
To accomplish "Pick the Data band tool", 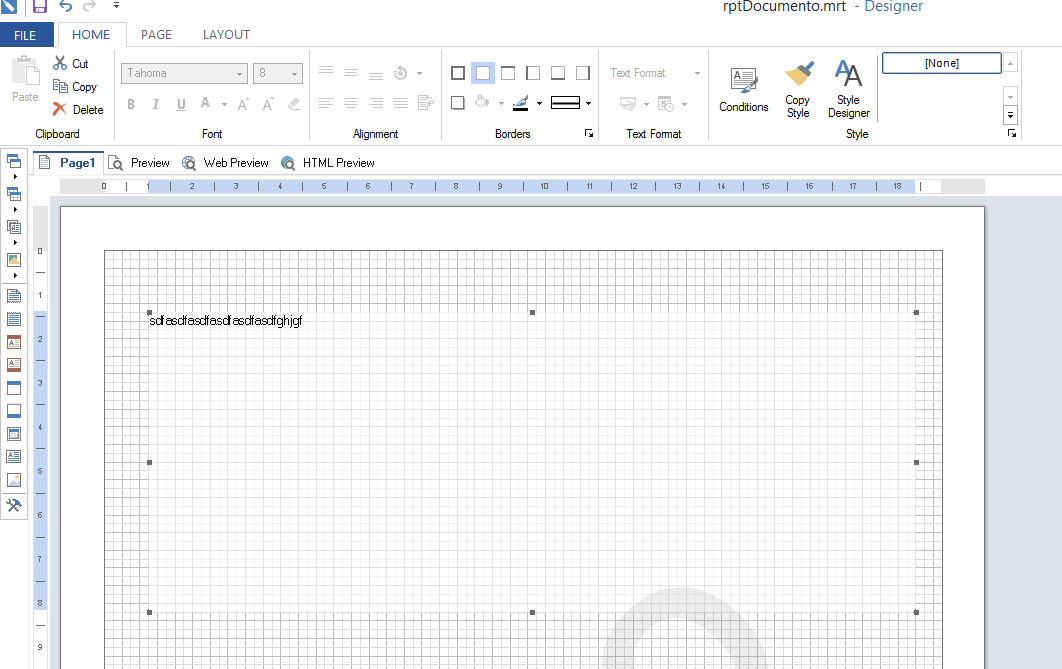I will pos(14,434).
